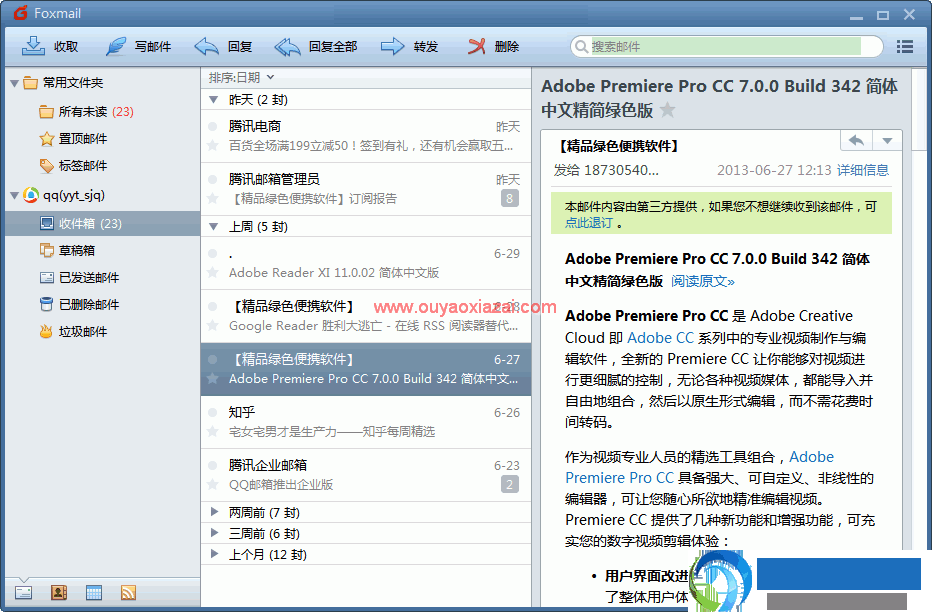
Task: Switch to mail view icon at bottom
Action: coord(24,592)
